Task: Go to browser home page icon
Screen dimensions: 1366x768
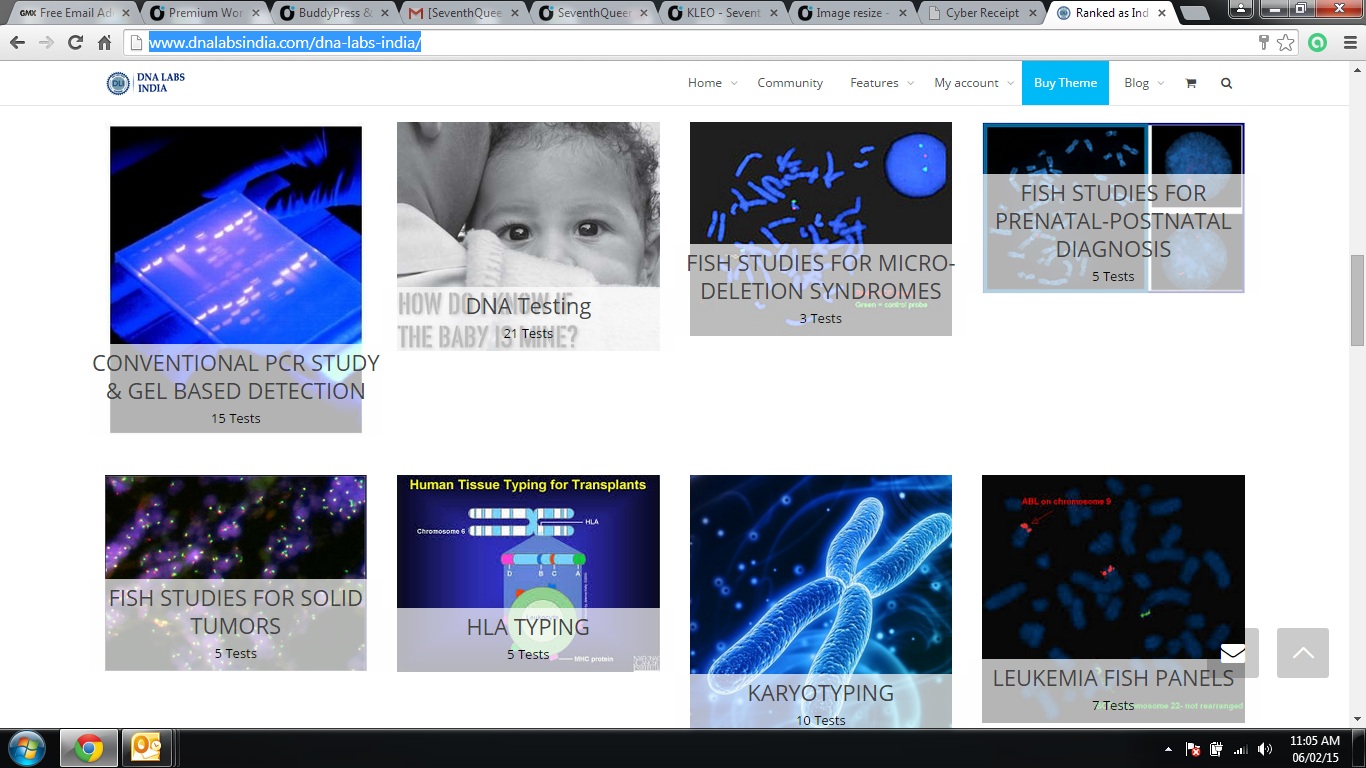Action: point(104,43)
